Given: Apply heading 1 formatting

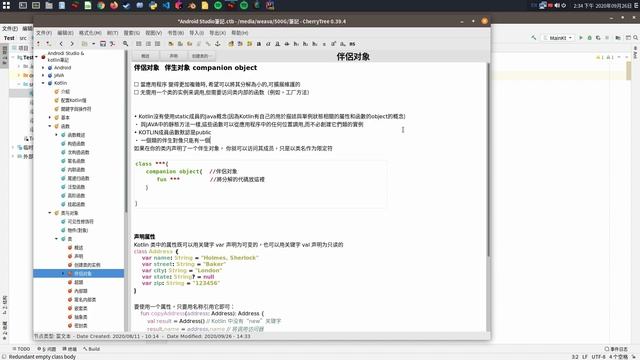Looking at the screenshot, I should [x=296, y=44].
